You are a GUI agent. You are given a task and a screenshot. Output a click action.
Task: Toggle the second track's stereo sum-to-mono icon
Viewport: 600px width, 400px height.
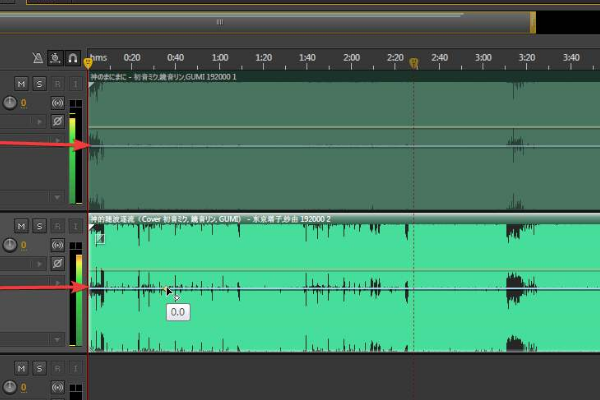point(57,245)
